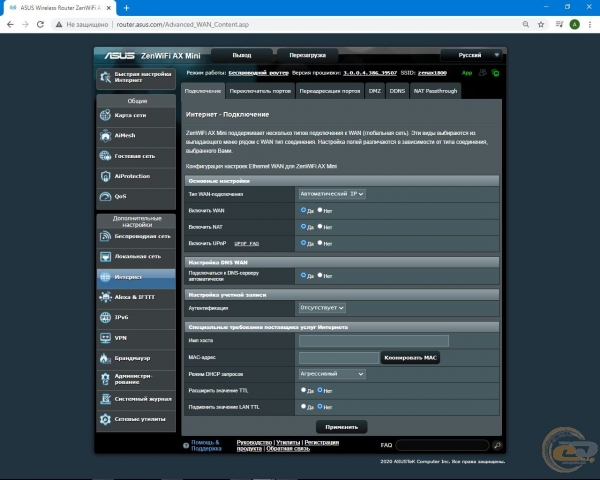Open the language dropdown Русский
The height and width of the screenshot is (480, 600).
point(471,55)
